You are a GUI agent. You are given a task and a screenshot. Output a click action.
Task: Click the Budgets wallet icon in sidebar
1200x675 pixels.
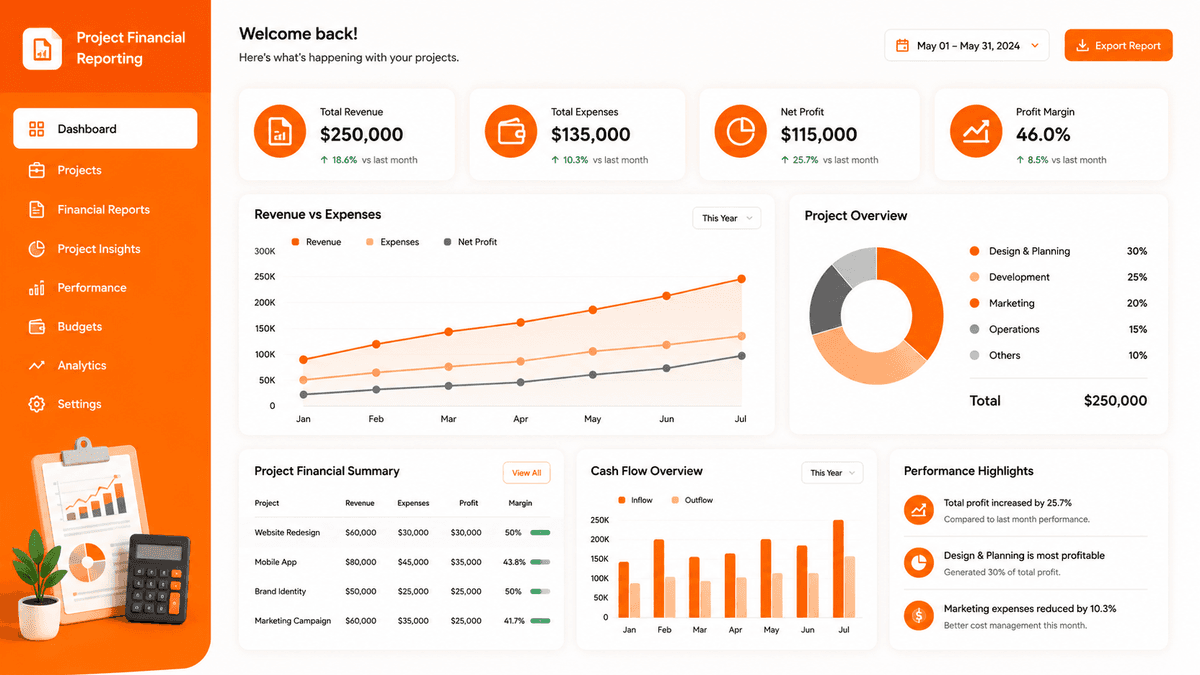37,327
